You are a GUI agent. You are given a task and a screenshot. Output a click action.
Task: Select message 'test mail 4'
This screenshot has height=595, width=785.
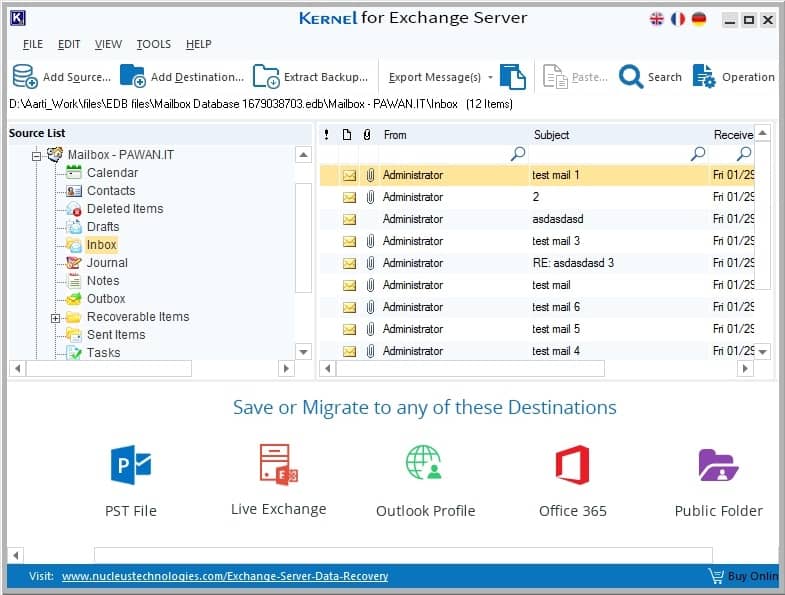click(537, 351)
